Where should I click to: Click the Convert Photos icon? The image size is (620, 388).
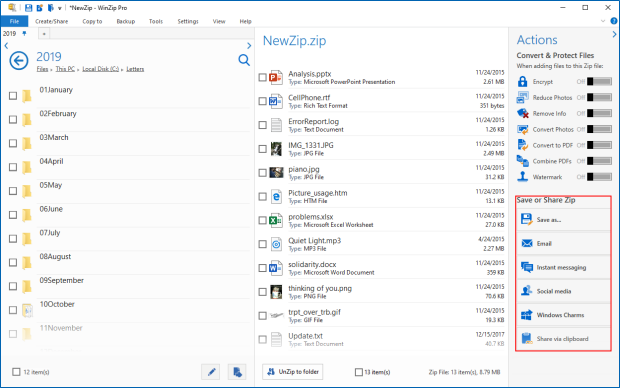(x=523, y=129)
